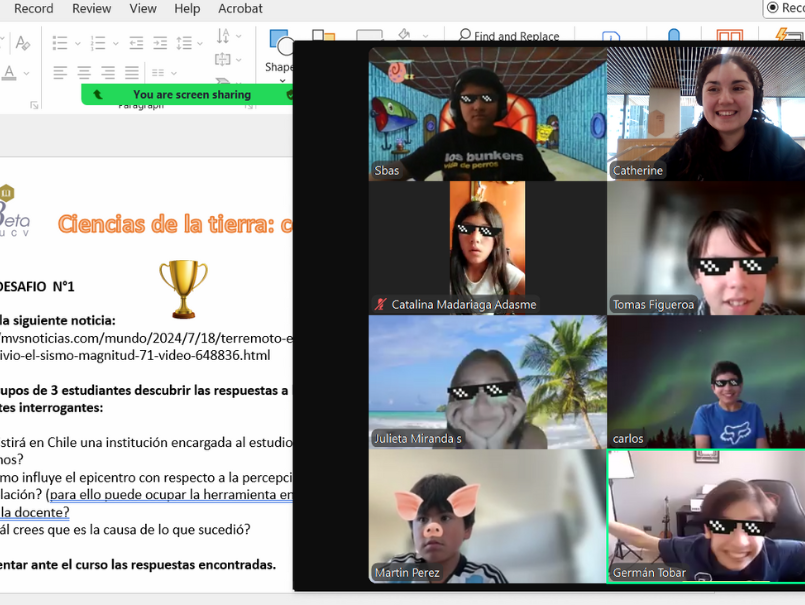
Task: Open the Acrobat tab
Action: 240,9
